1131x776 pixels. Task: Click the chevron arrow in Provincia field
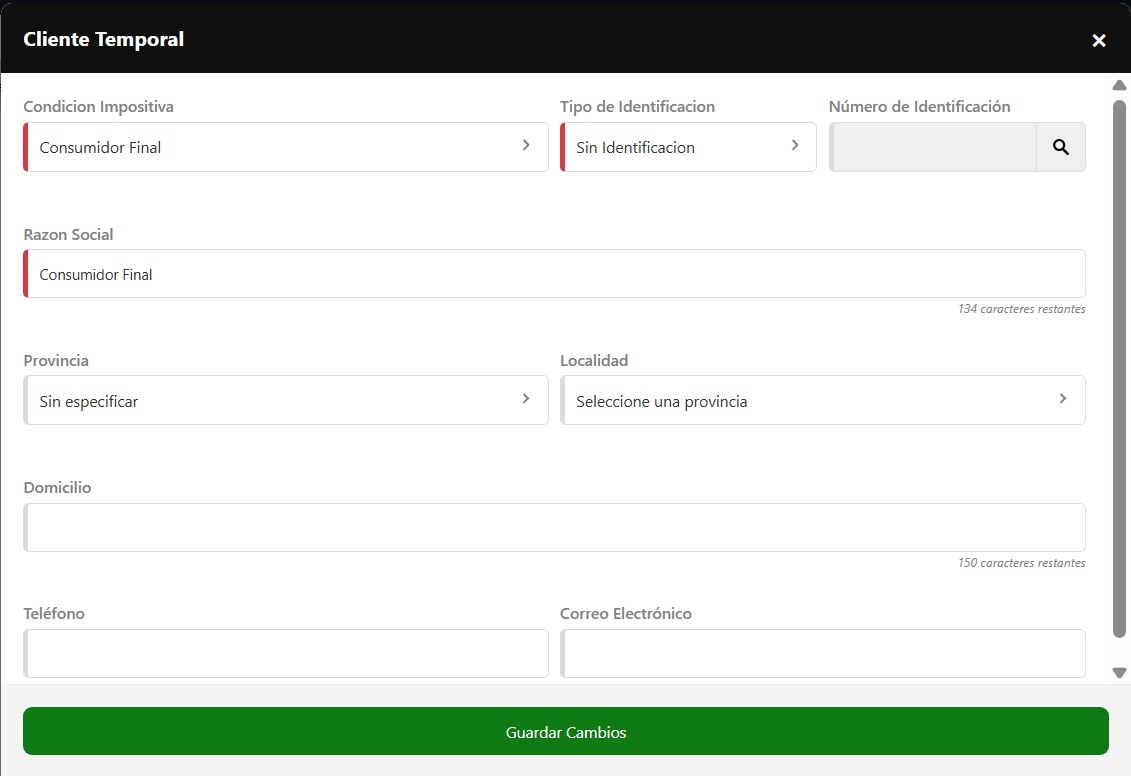coord(526,399)
